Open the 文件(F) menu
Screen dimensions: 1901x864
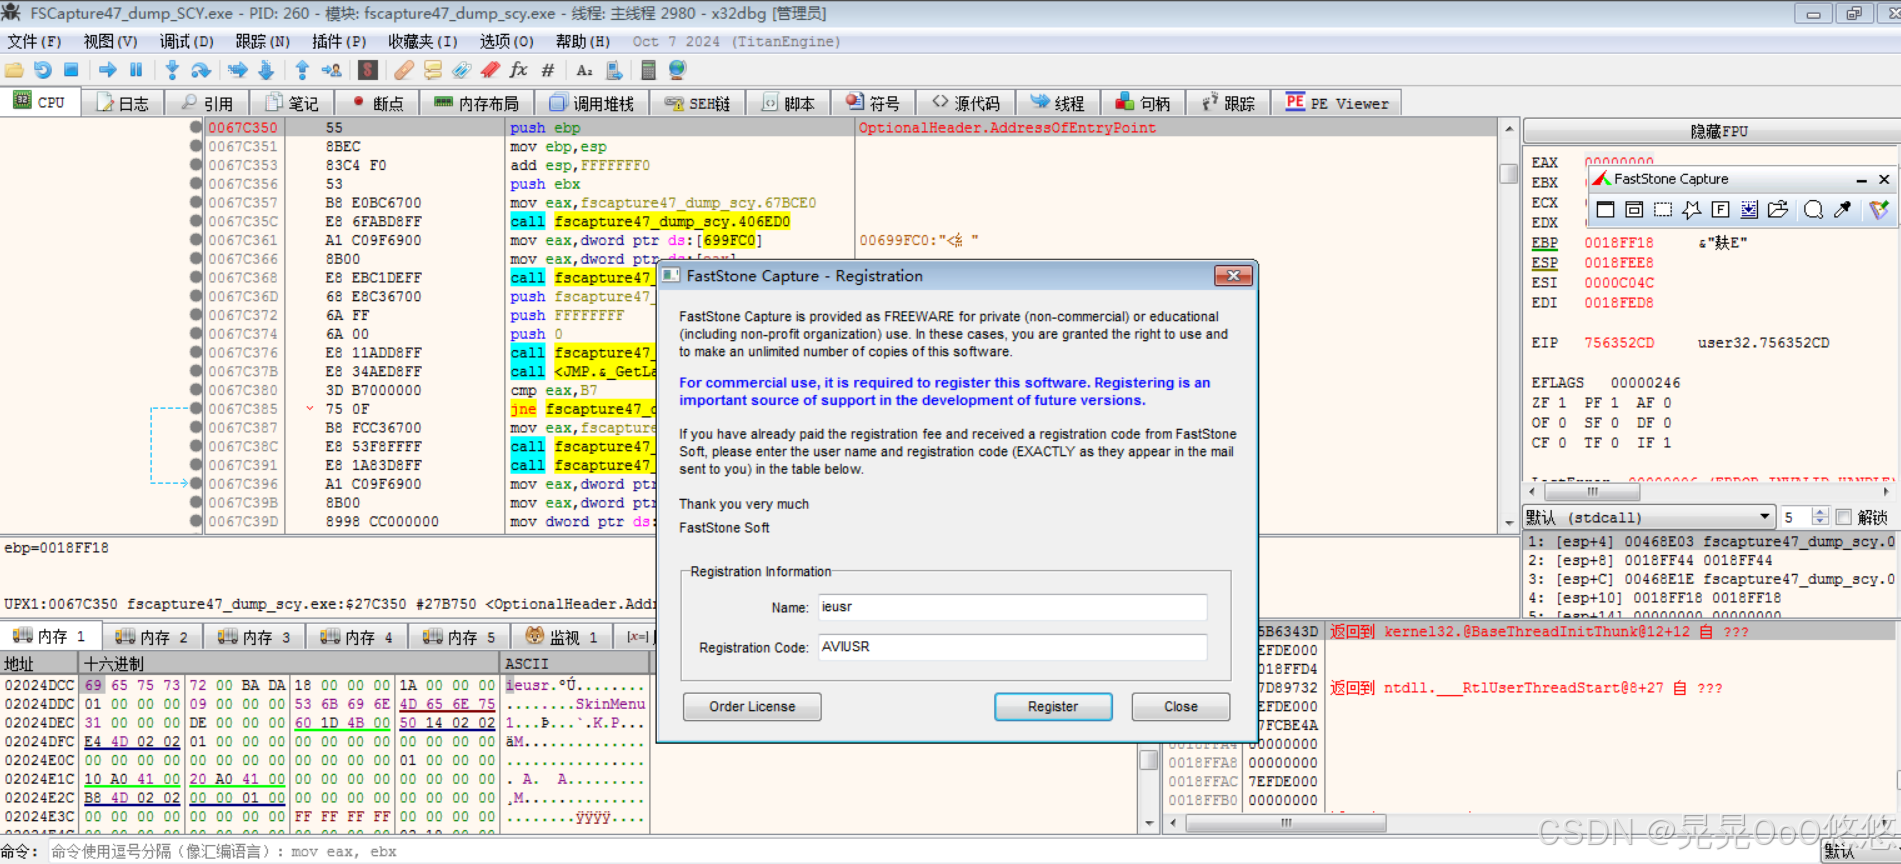(34, 41)
